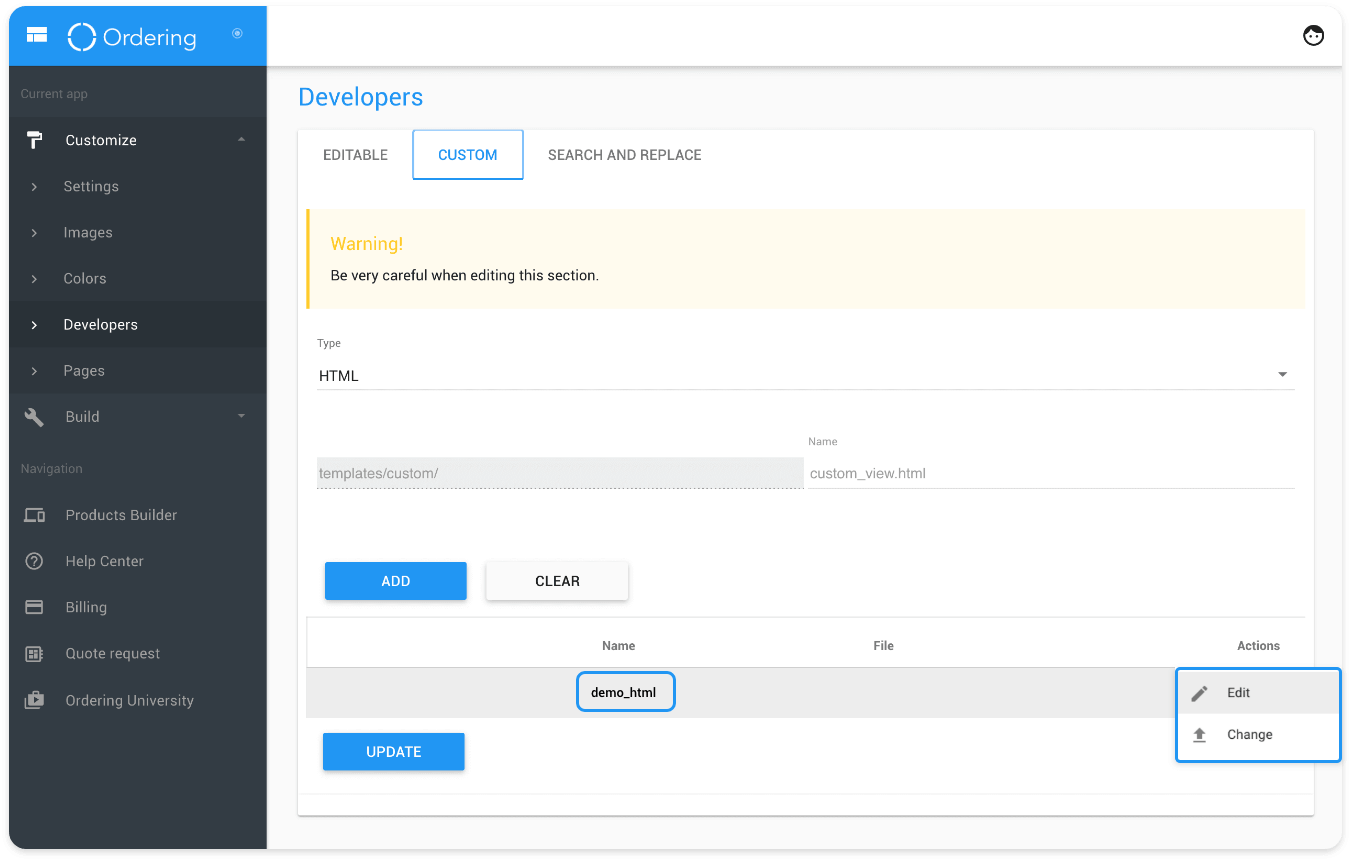Viewport: 1351px width, 861px height.
Task: Click the Customize menu label
Action: click(x=101, y=140)
